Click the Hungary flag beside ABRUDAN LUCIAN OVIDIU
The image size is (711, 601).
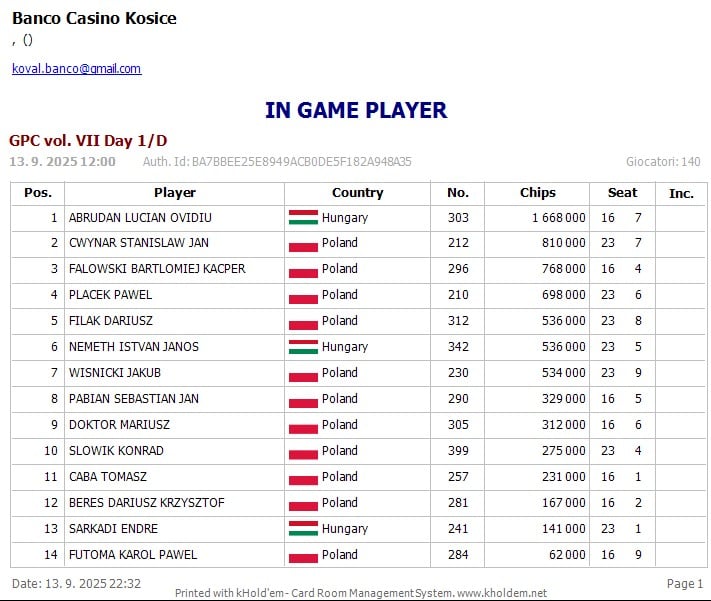(303, 217)
